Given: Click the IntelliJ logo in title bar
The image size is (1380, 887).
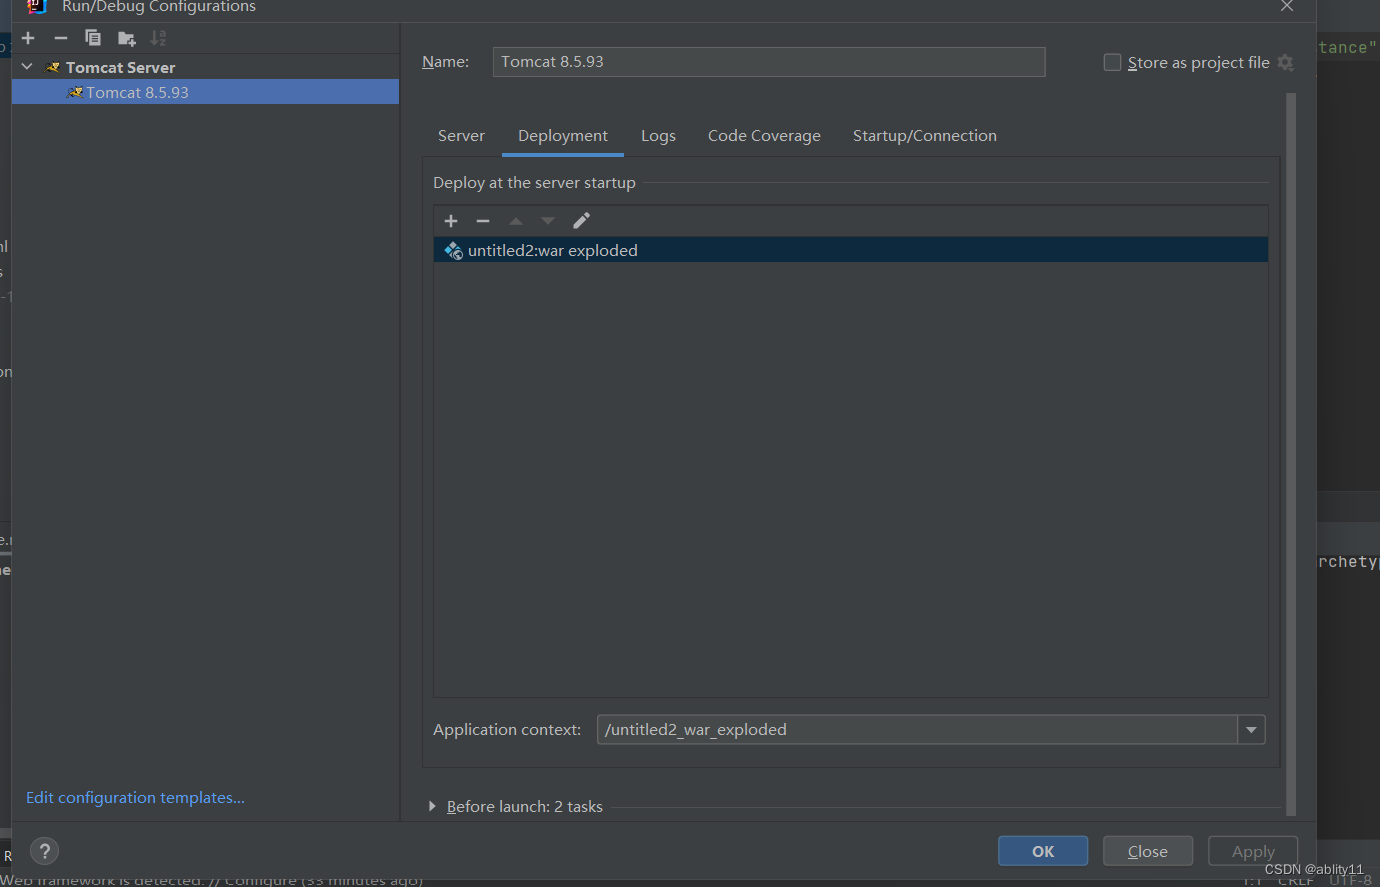Looking at the screenshot, I should pos(37,6).
